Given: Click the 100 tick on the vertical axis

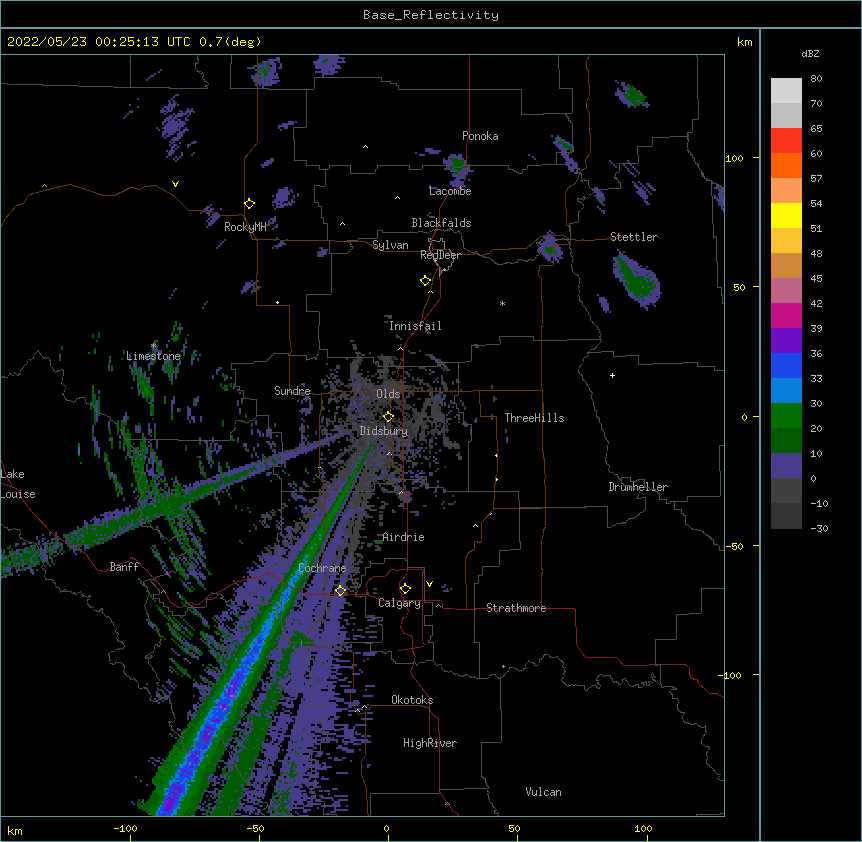Looking at the screenshot, I should (x=734, y=159).
